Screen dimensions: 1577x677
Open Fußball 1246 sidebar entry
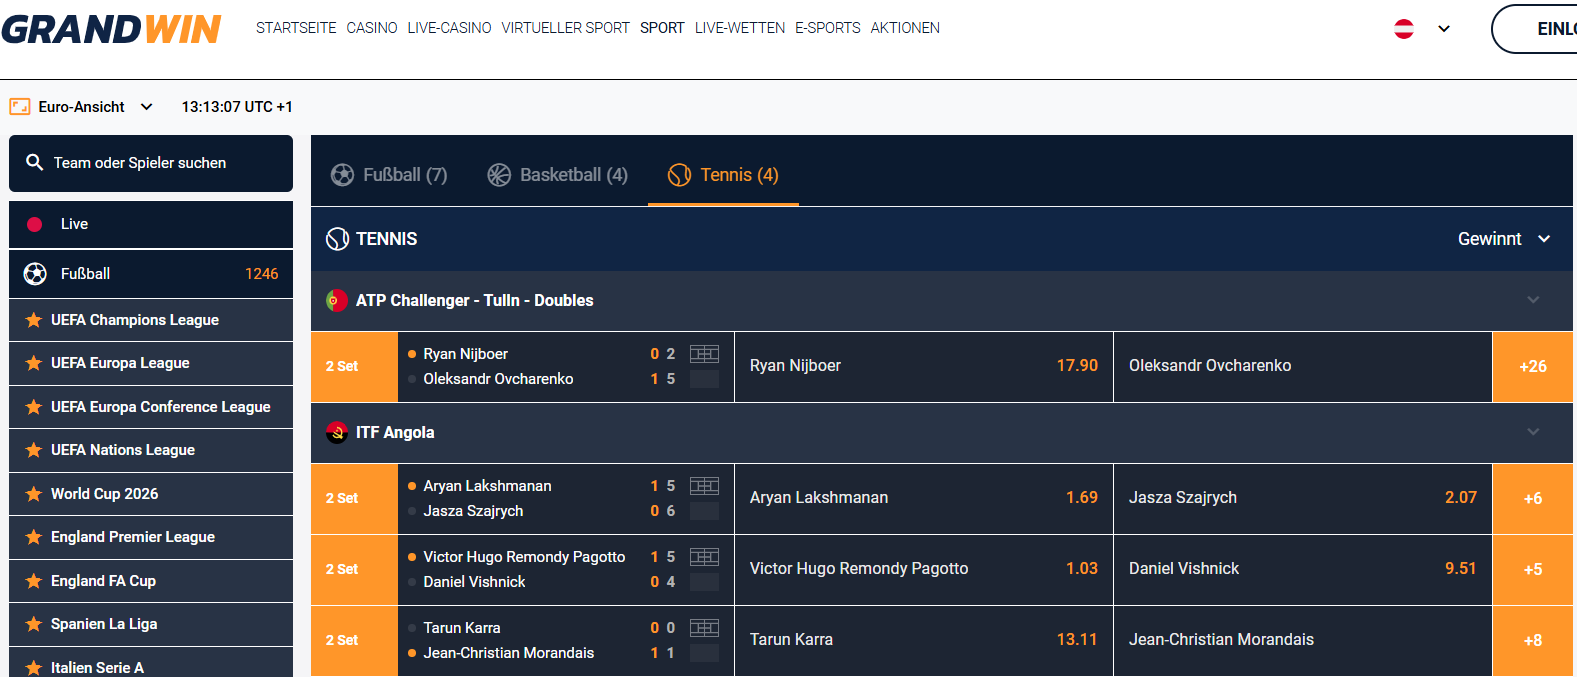point(151,274)
